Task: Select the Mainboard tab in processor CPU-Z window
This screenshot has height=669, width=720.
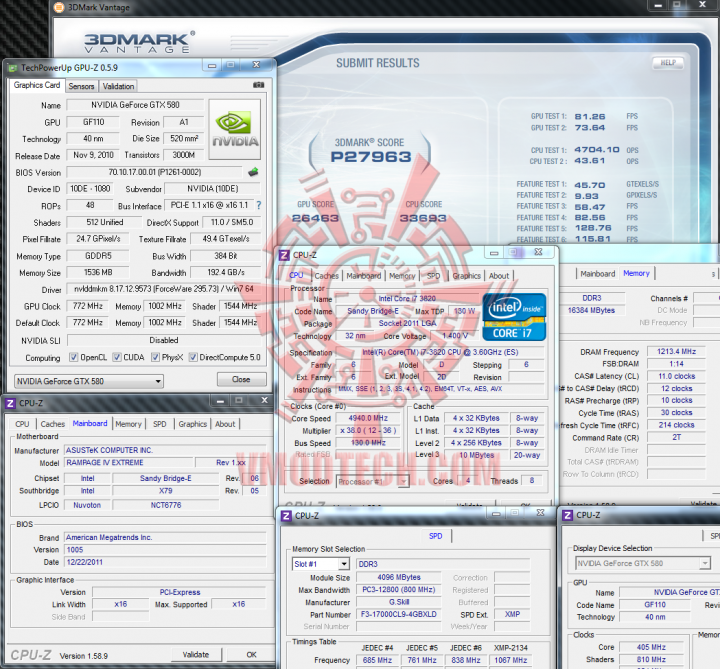Action: coord(364,275)
